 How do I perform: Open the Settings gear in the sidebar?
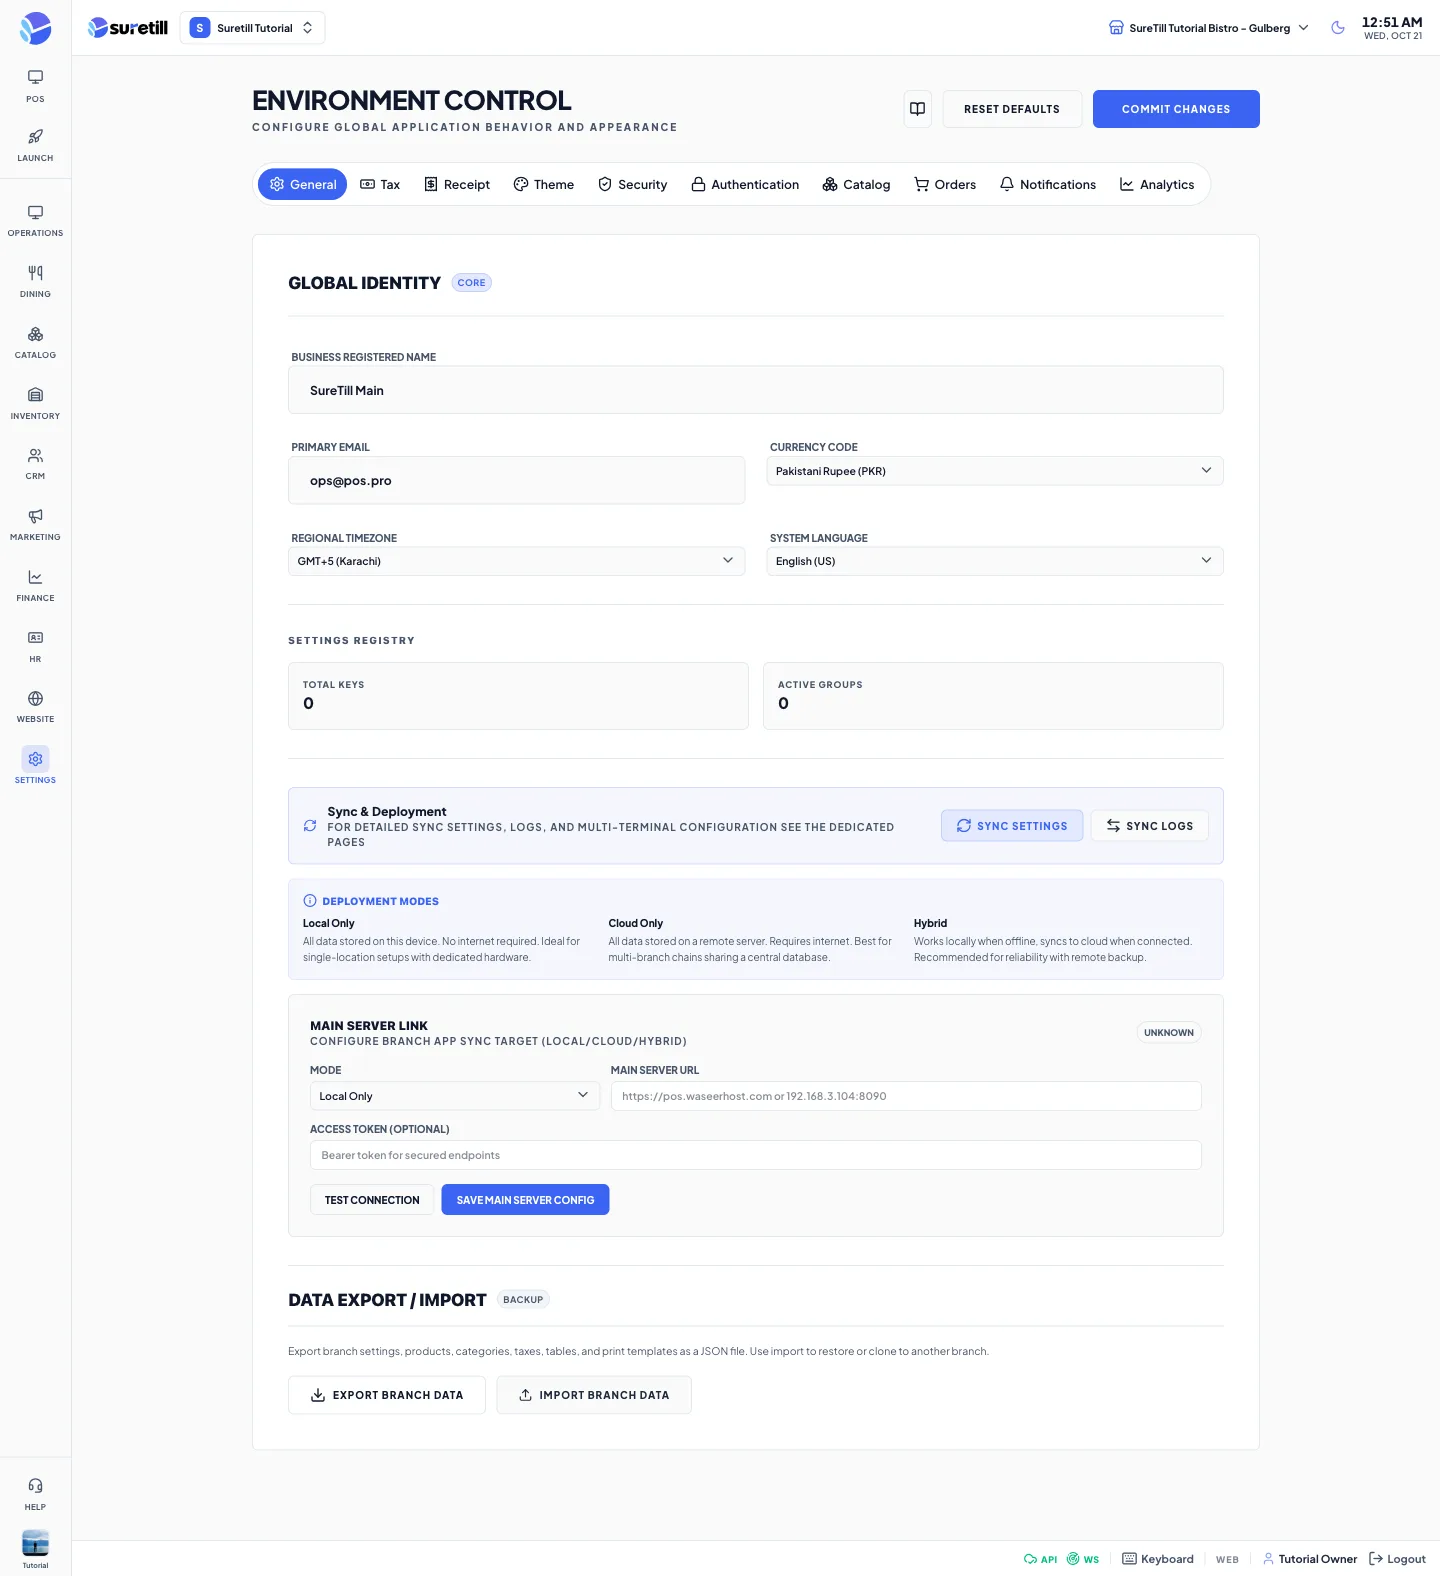(35, 766)
